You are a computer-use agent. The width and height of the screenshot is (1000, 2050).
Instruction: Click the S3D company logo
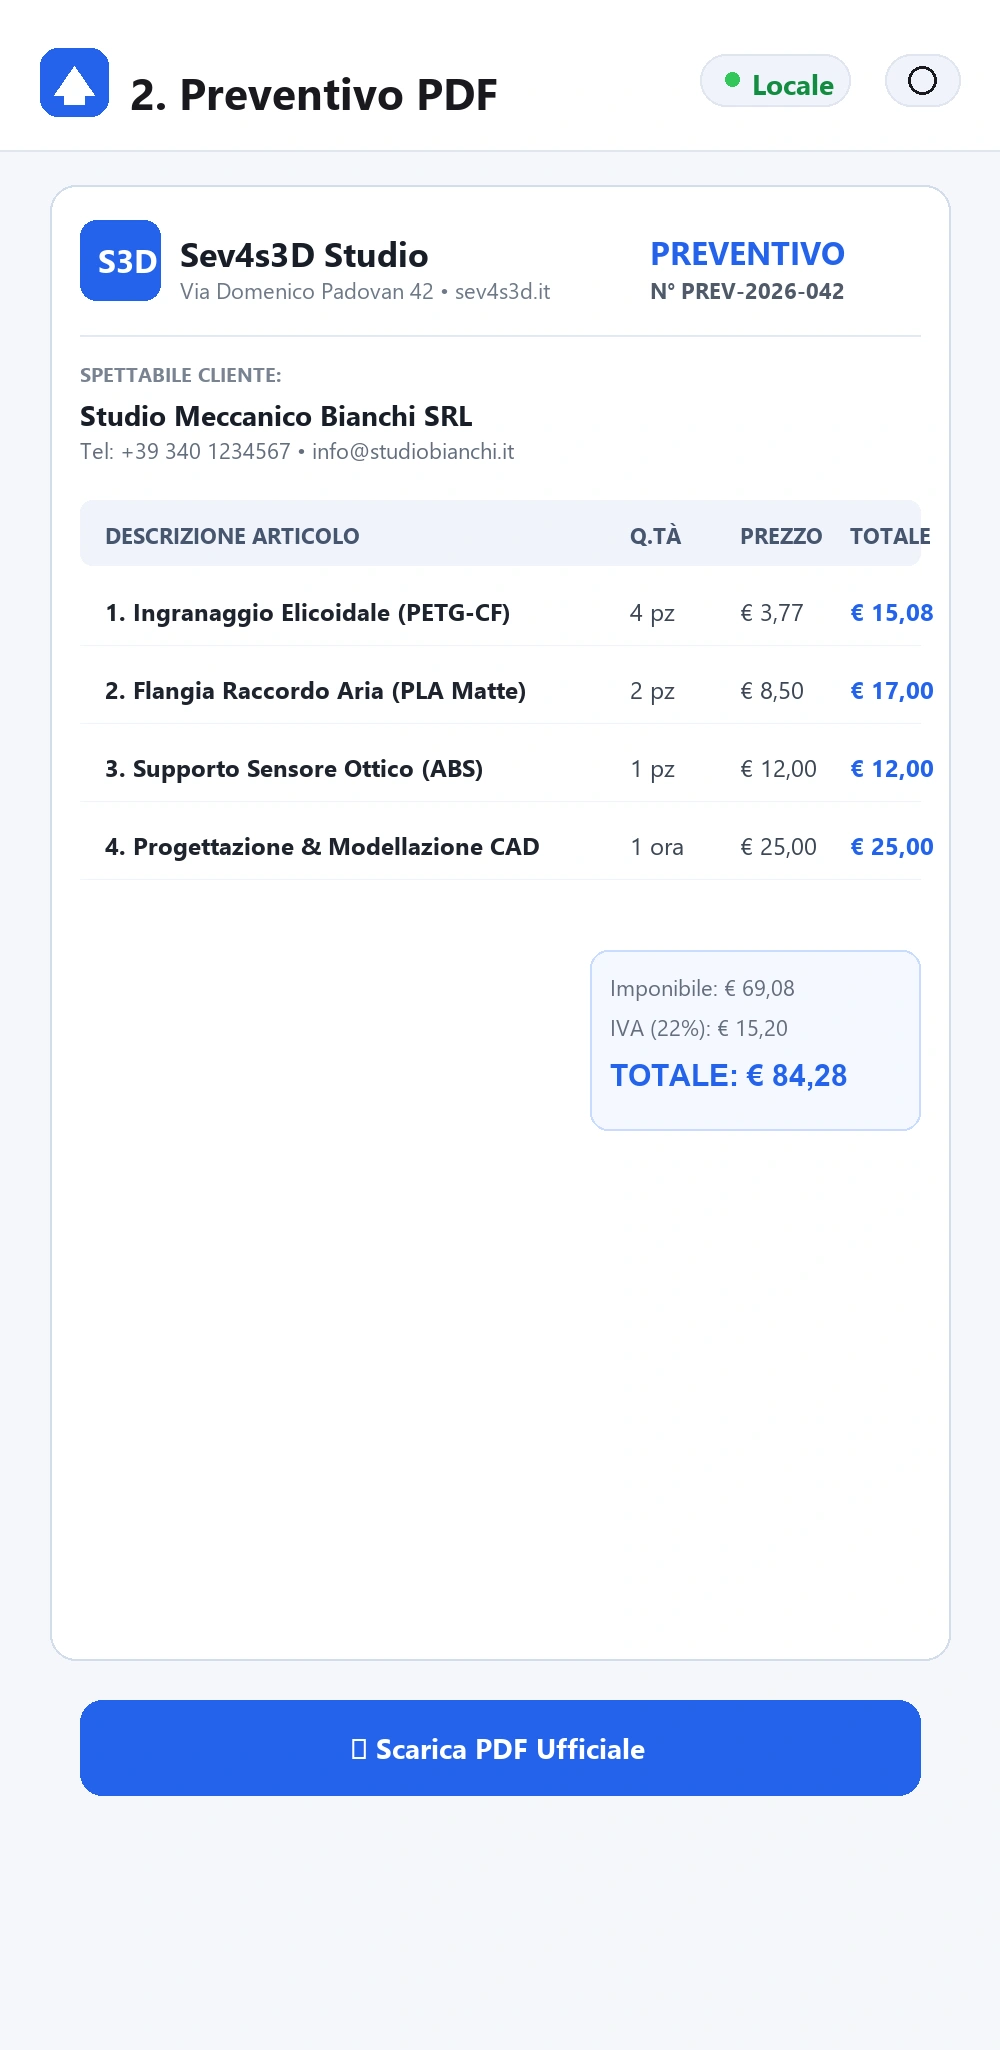[120, 260]
